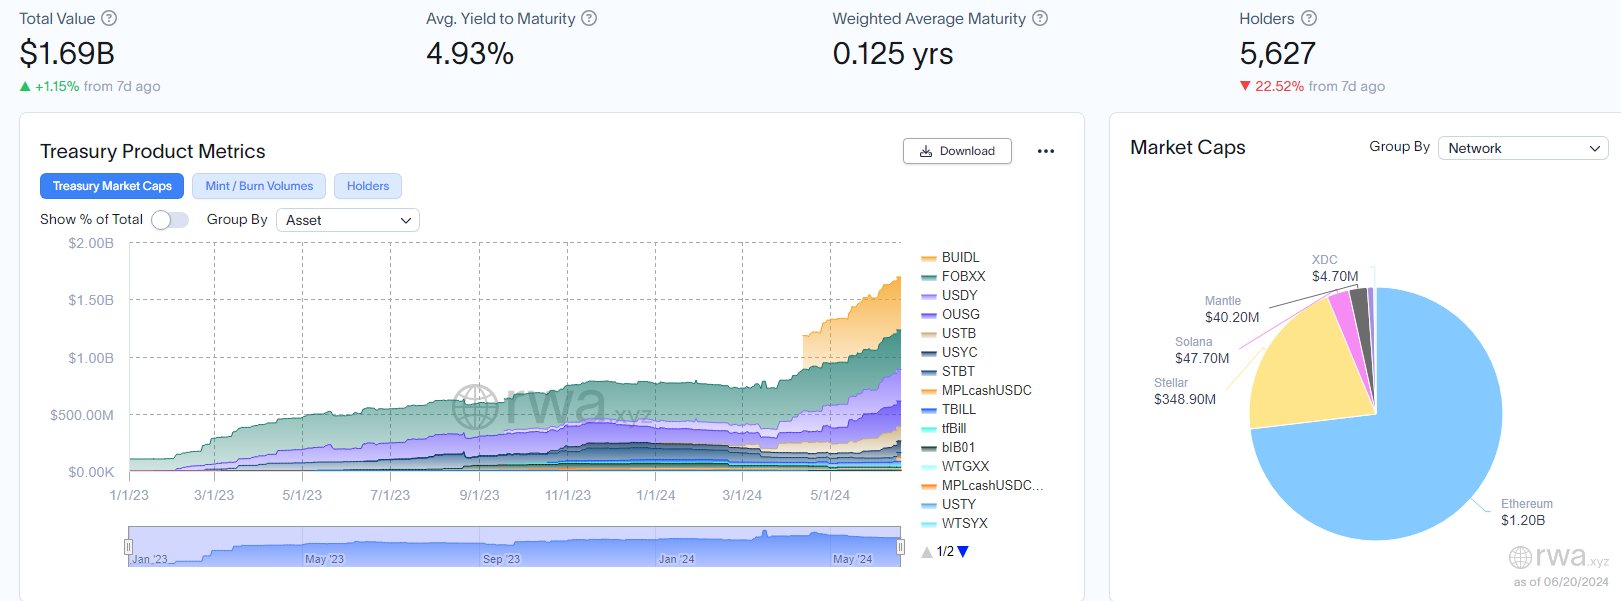1621x601 pixels.
Task: Click the info icon beside Total Value
Action: click(110, 18)
